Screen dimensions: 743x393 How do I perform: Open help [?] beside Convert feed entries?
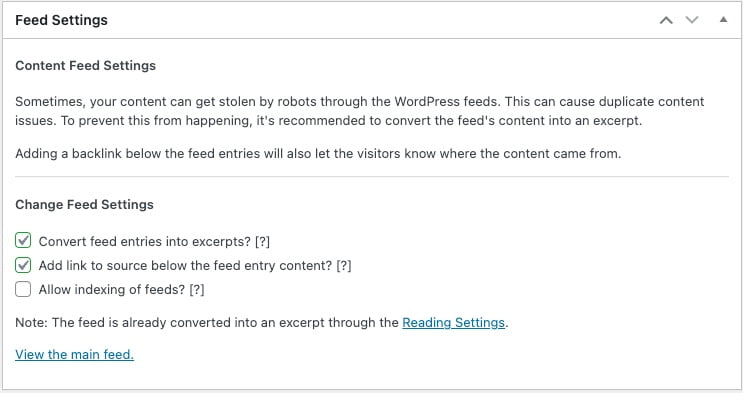pyautogui.click(x=262, y=242)
